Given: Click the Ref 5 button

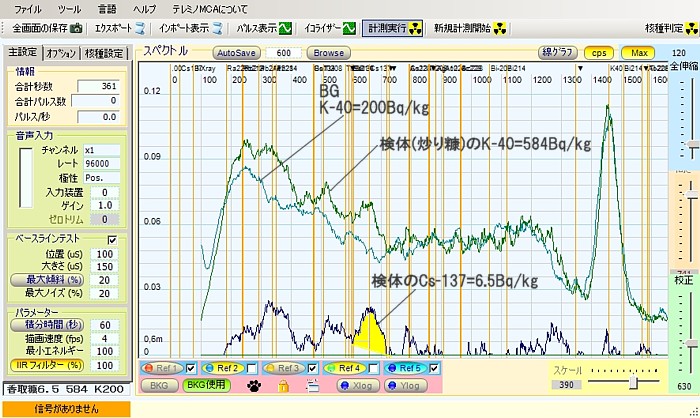Looking at the screenshot, I should click(405, 368).
